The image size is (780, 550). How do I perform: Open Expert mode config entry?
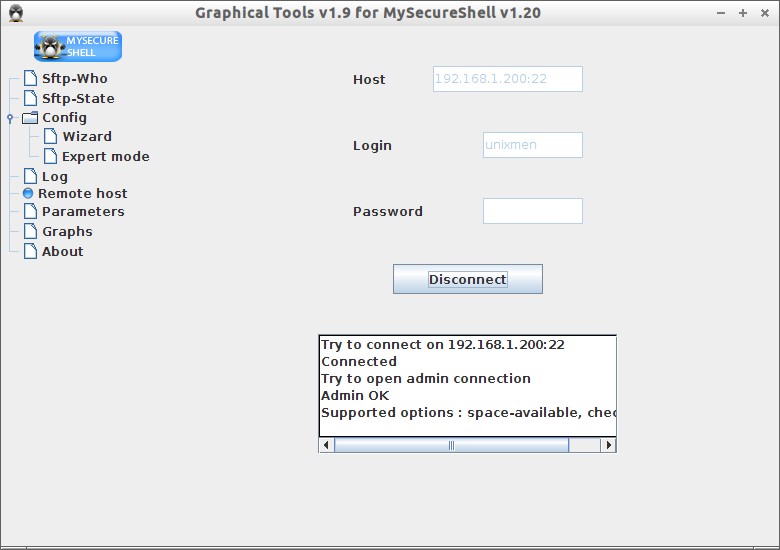pos(105,157)
